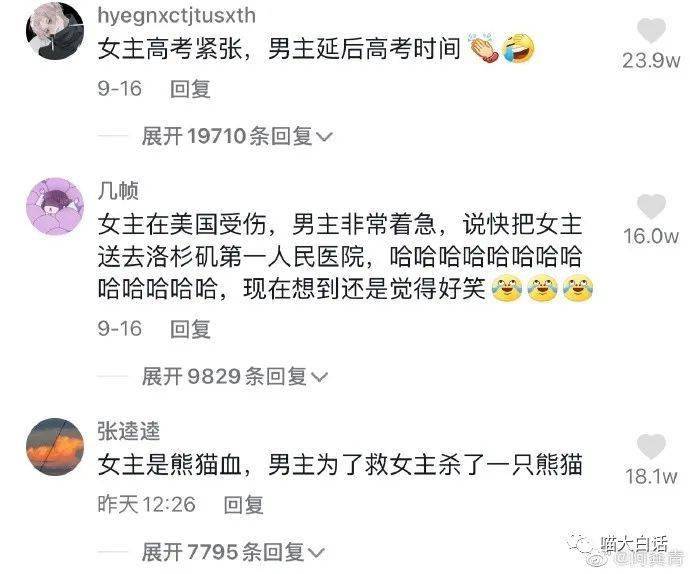The width and height of the screenshot is (690, 574).
Task: Click the comment text about 洛杉矶第一人民医院
Action: 340,257
